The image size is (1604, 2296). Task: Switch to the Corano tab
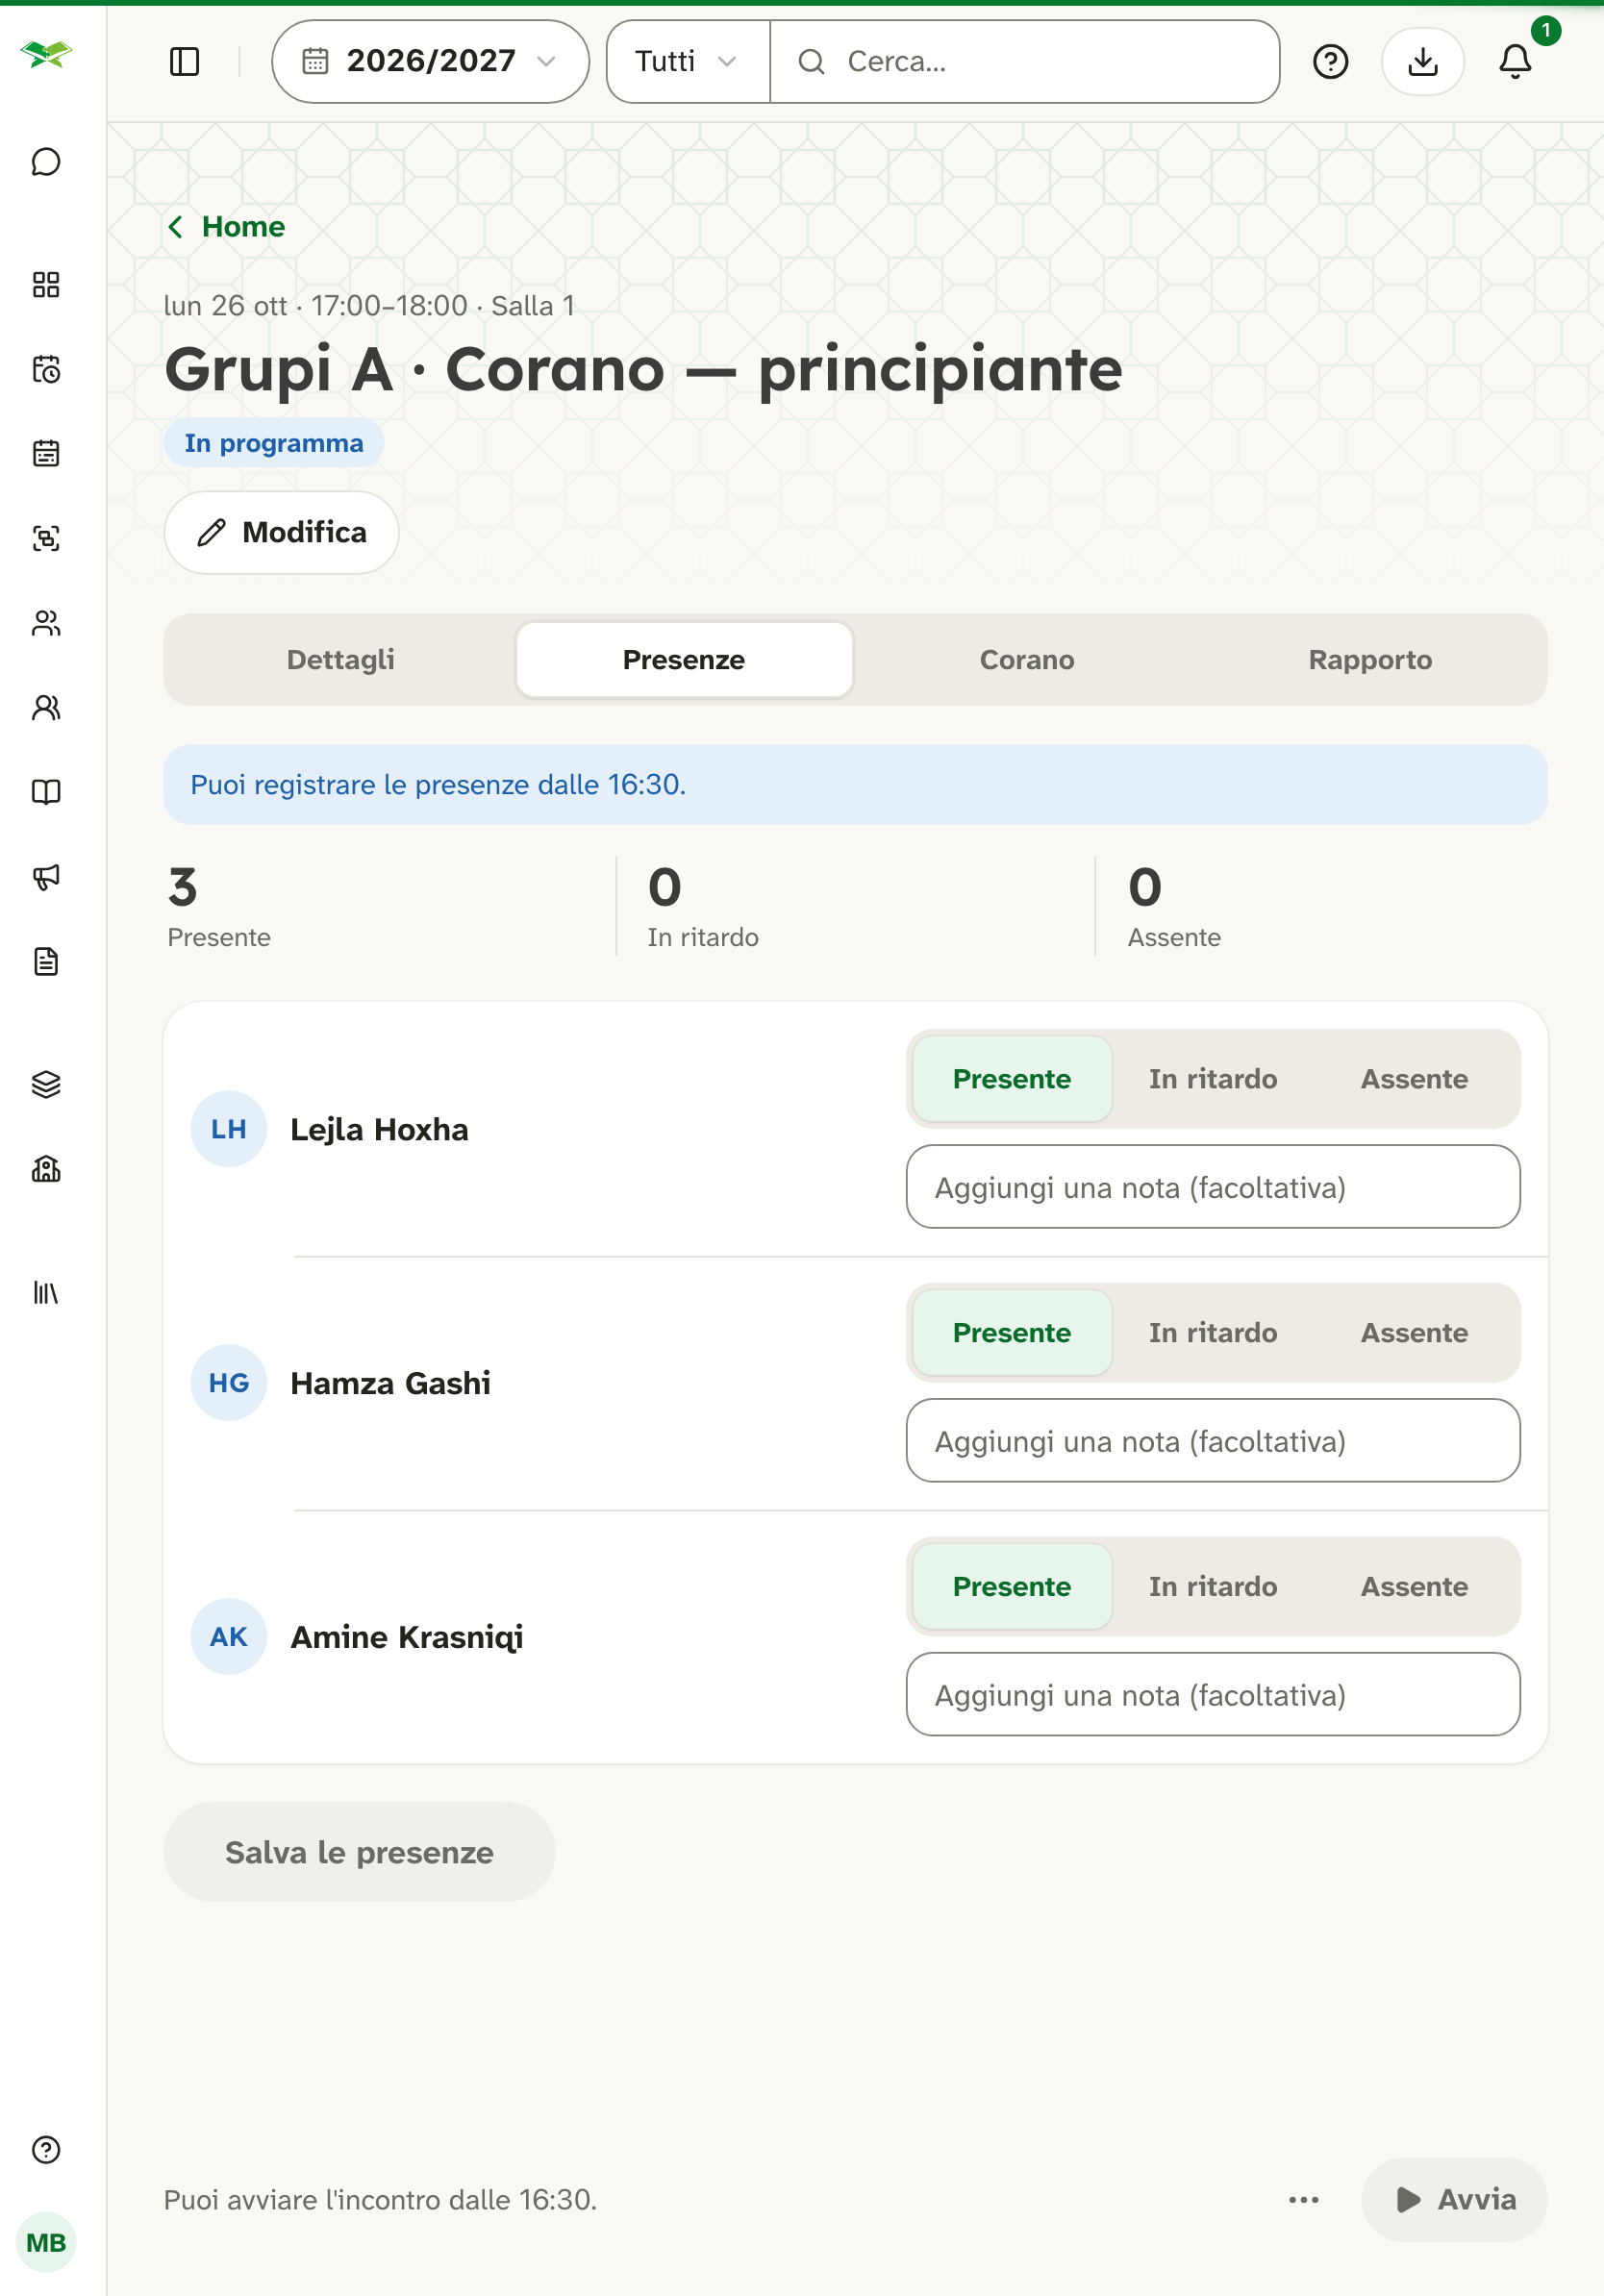click(x=1027, y=660)
